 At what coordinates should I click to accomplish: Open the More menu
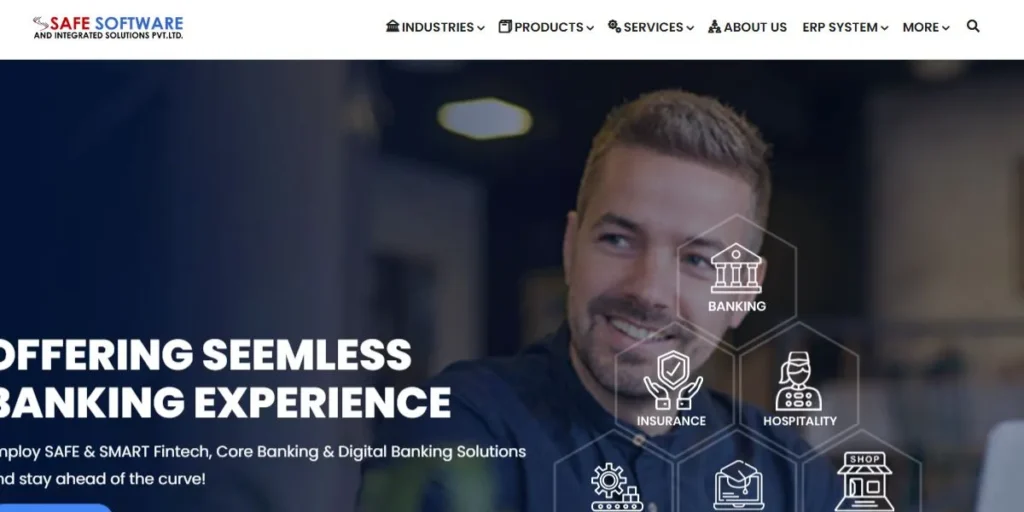pos(925,27)
